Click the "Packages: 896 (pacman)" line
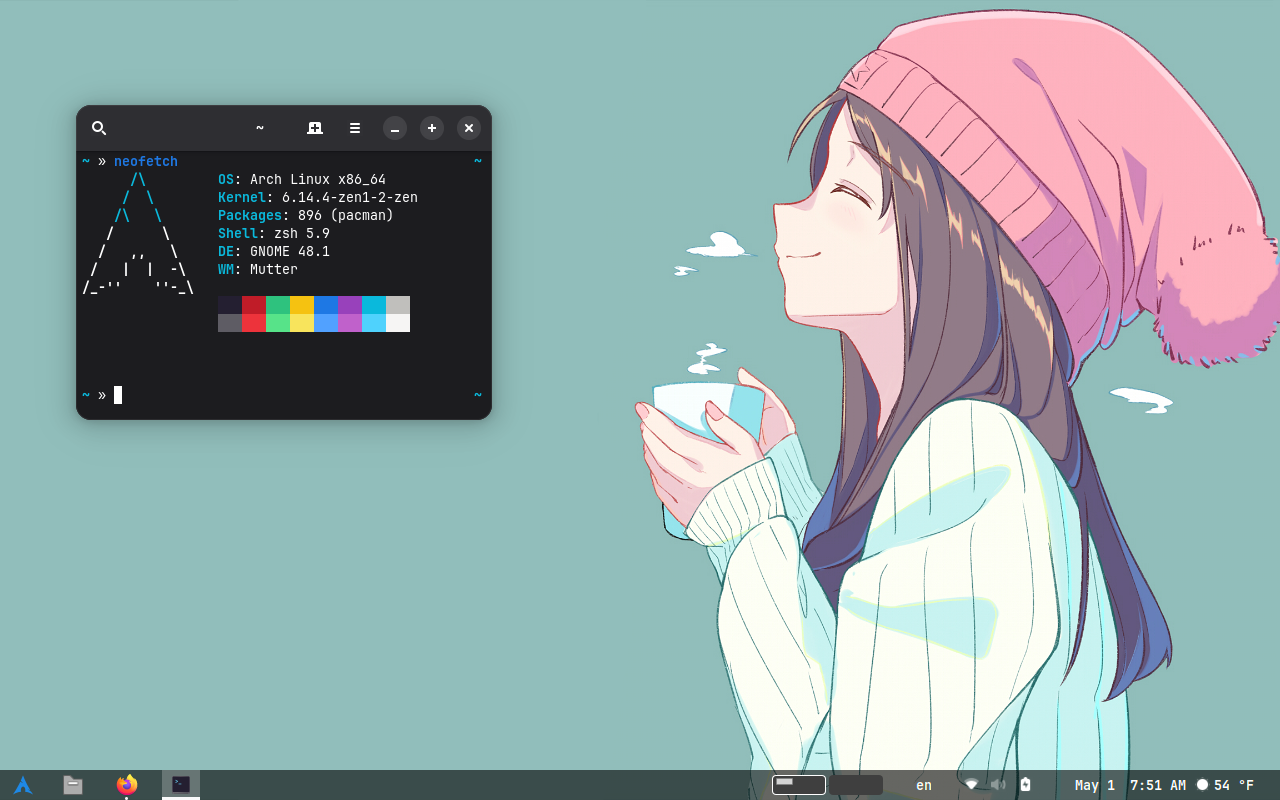 [306, 215]
